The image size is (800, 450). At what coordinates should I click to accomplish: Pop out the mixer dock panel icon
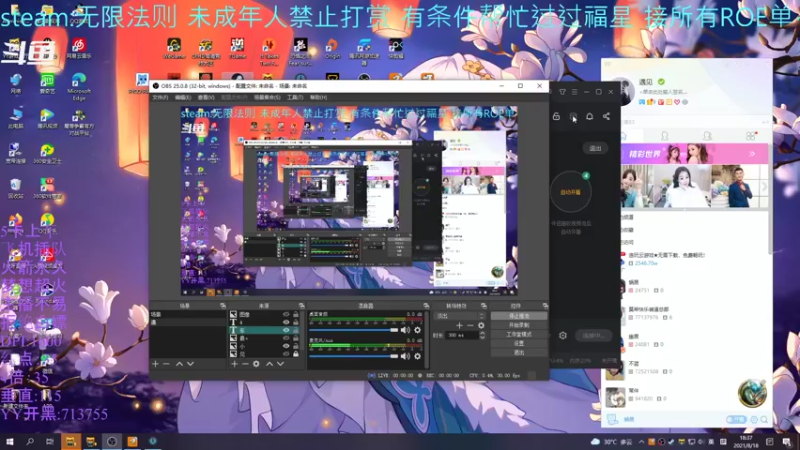(426, 306)
